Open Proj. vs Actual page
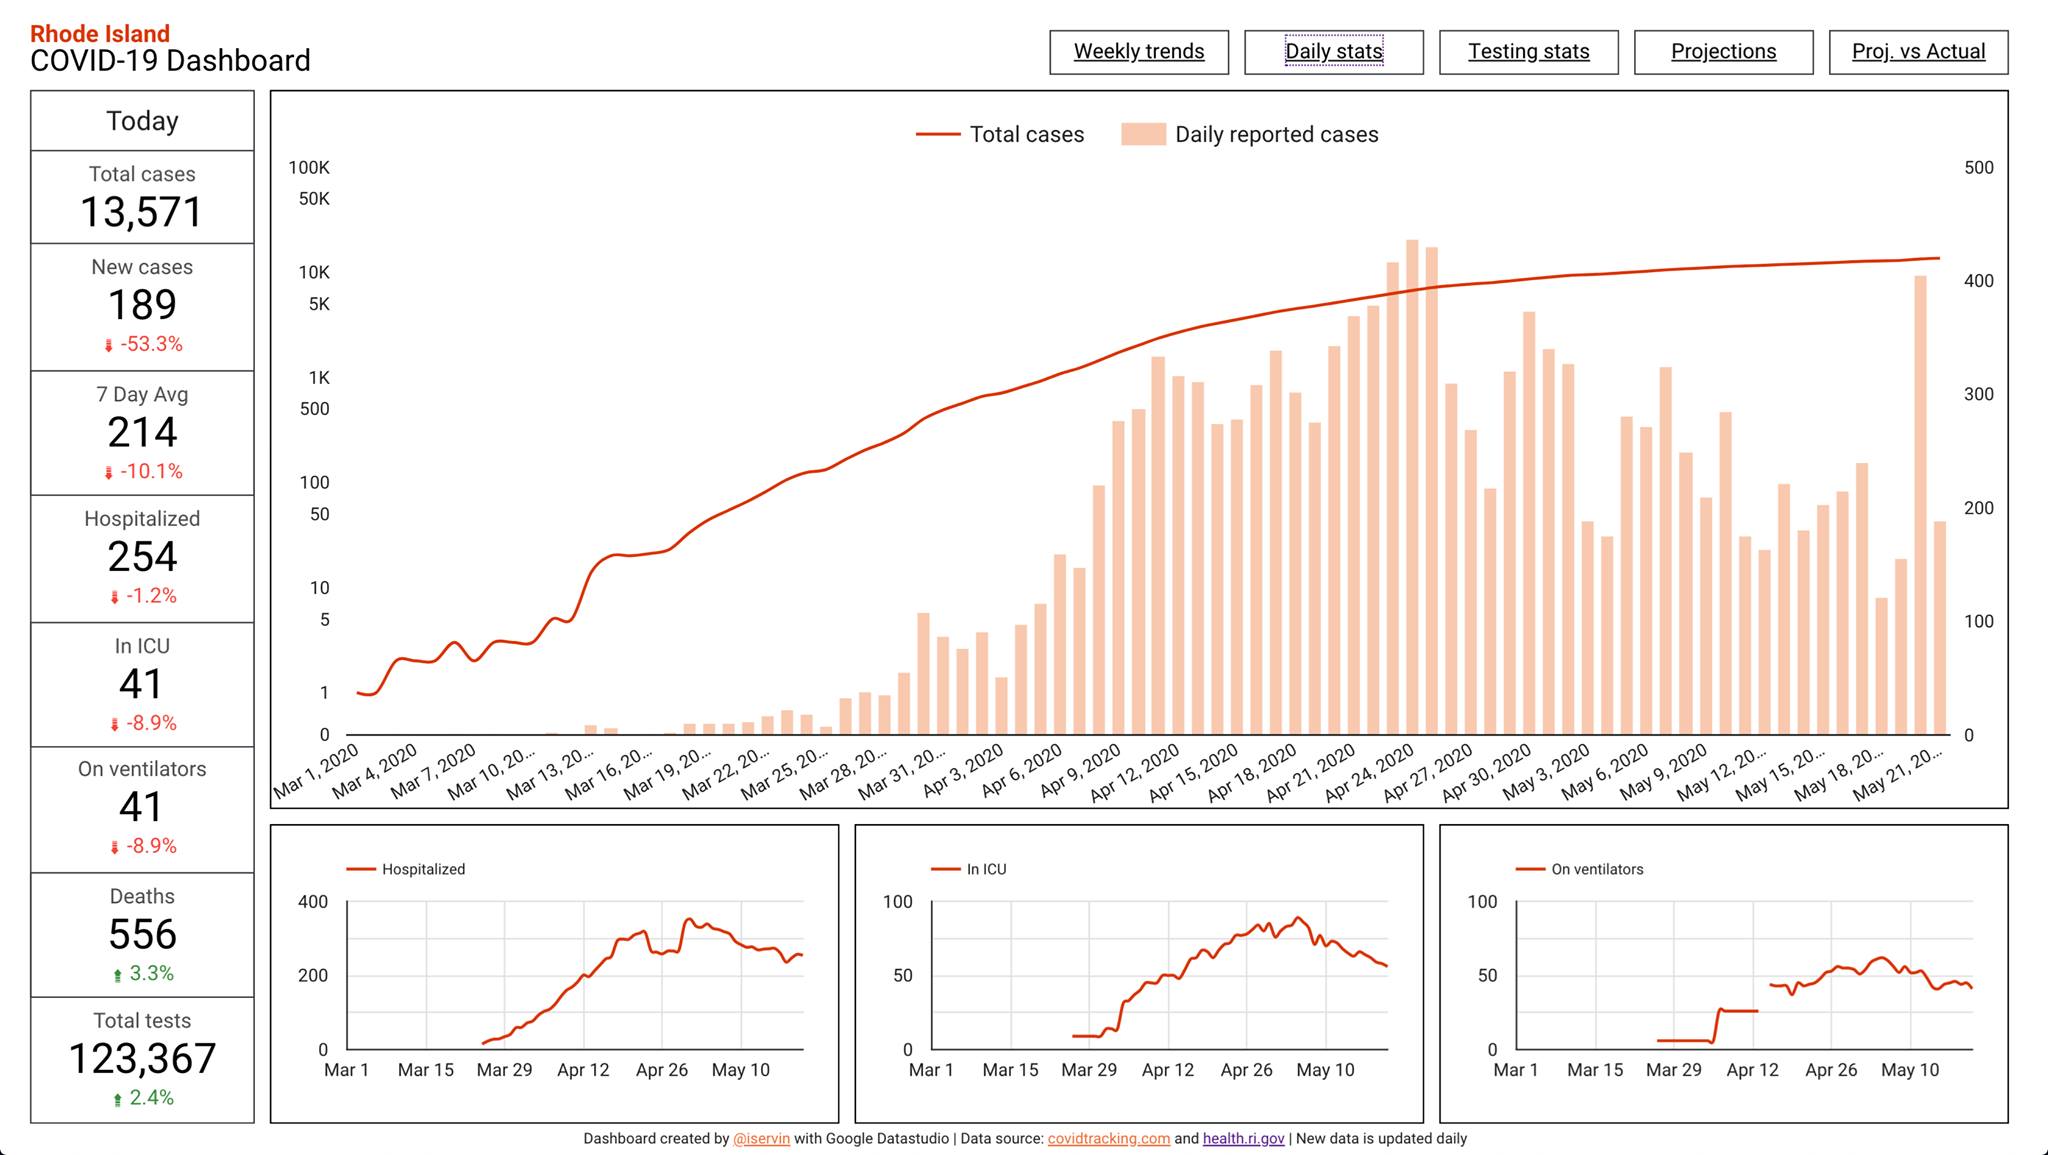The image size is (2048, 1155). click(x=1918, y=52)
